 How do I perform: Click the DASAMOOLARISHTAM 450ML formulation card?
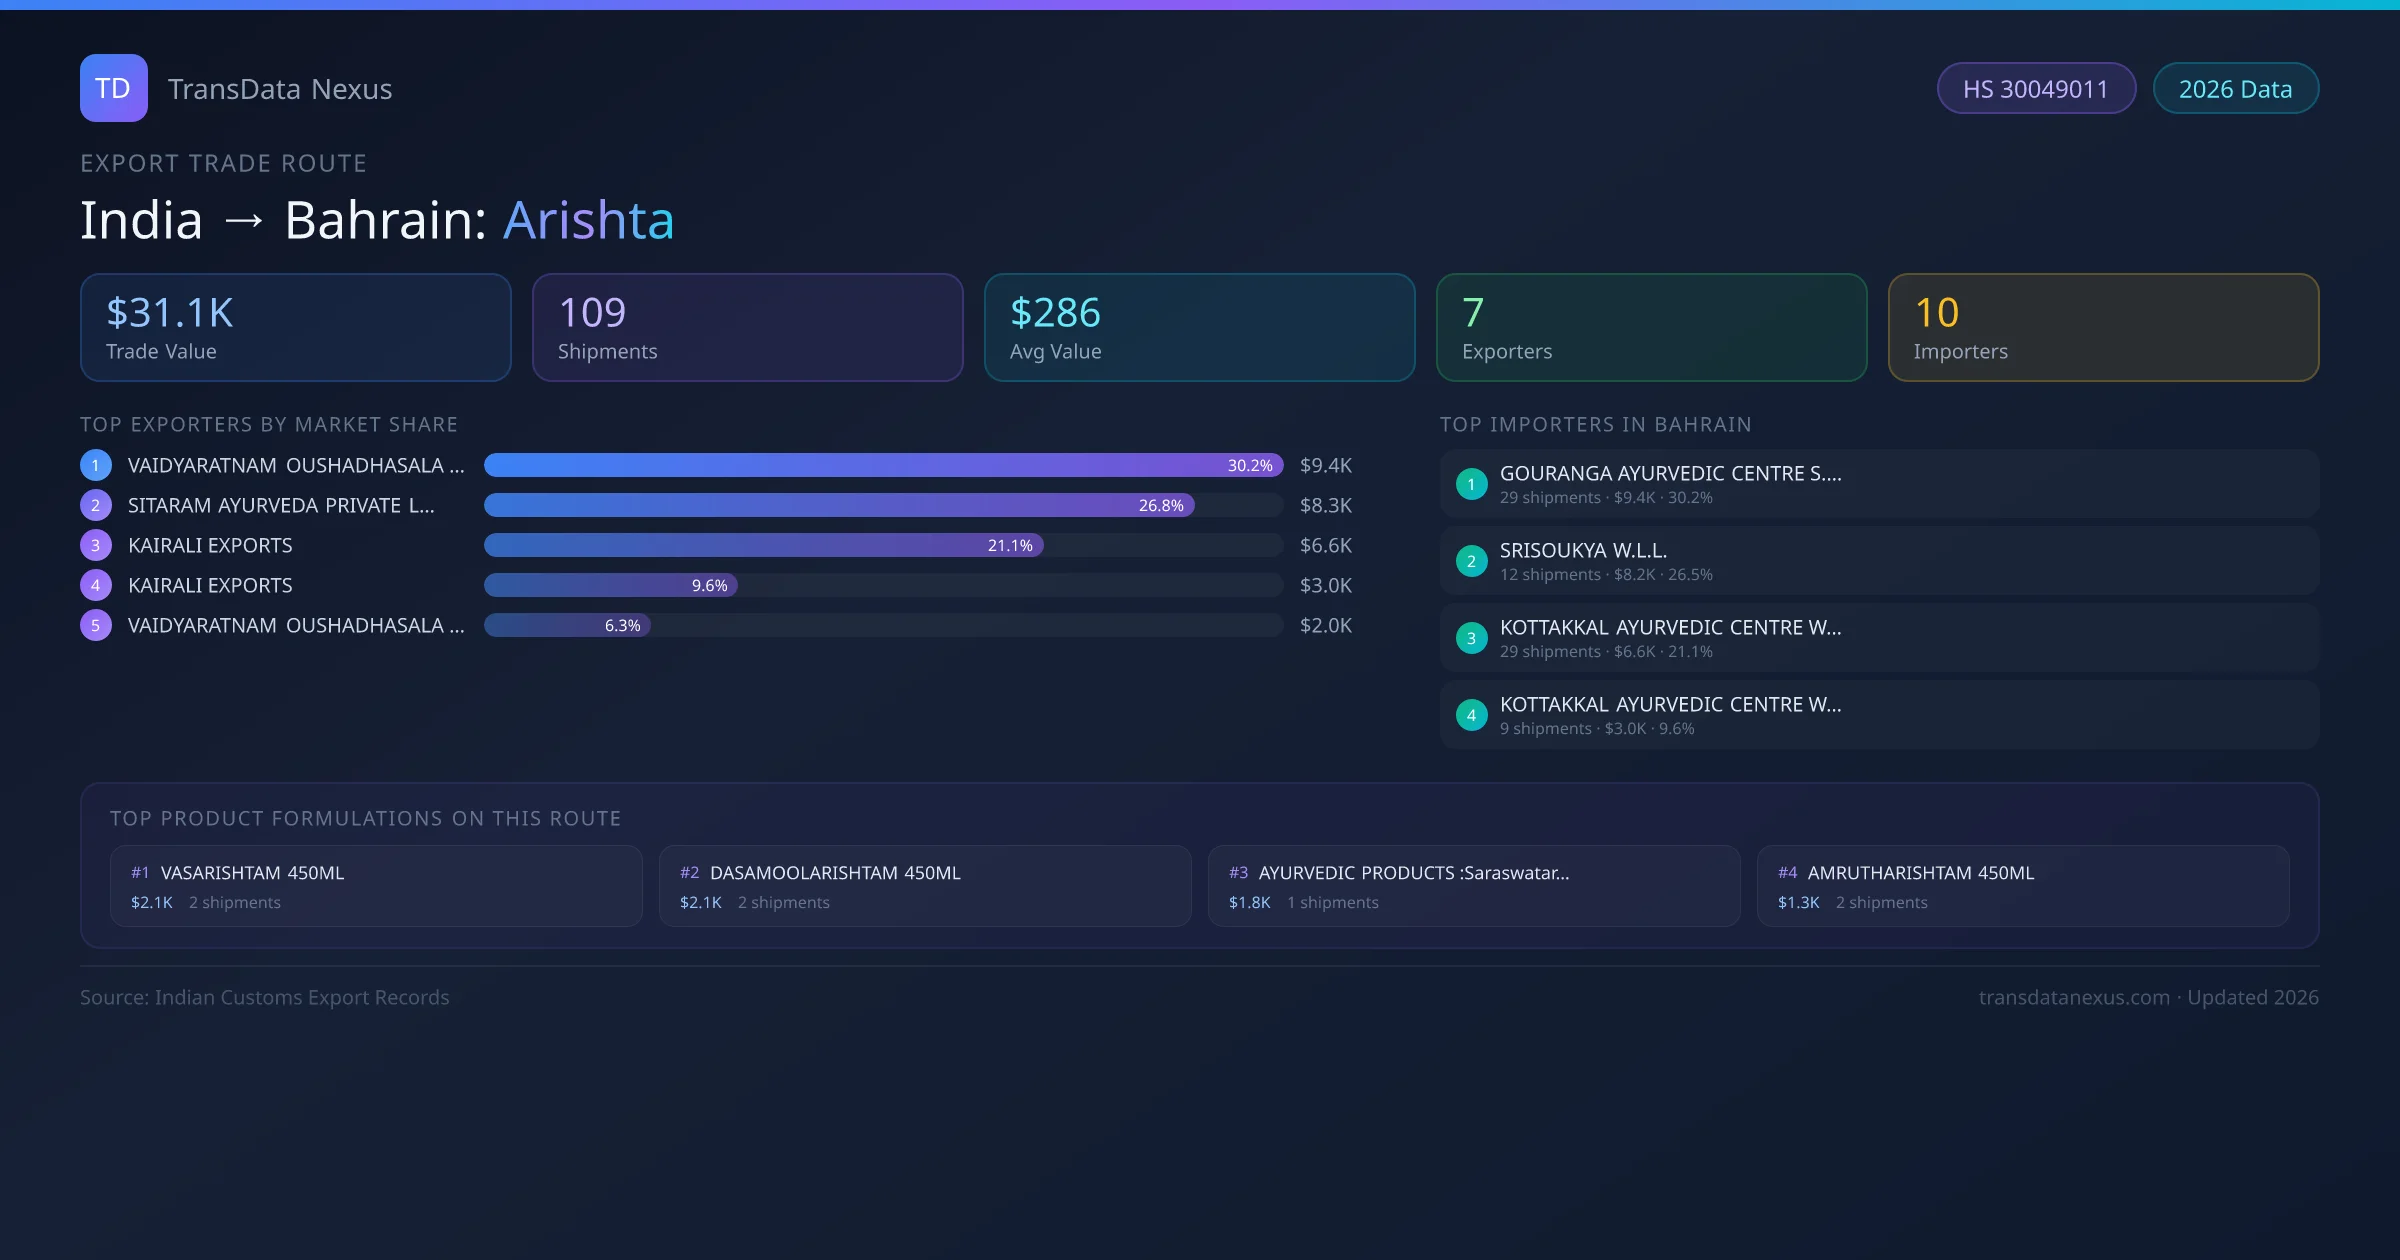(924, 886)
